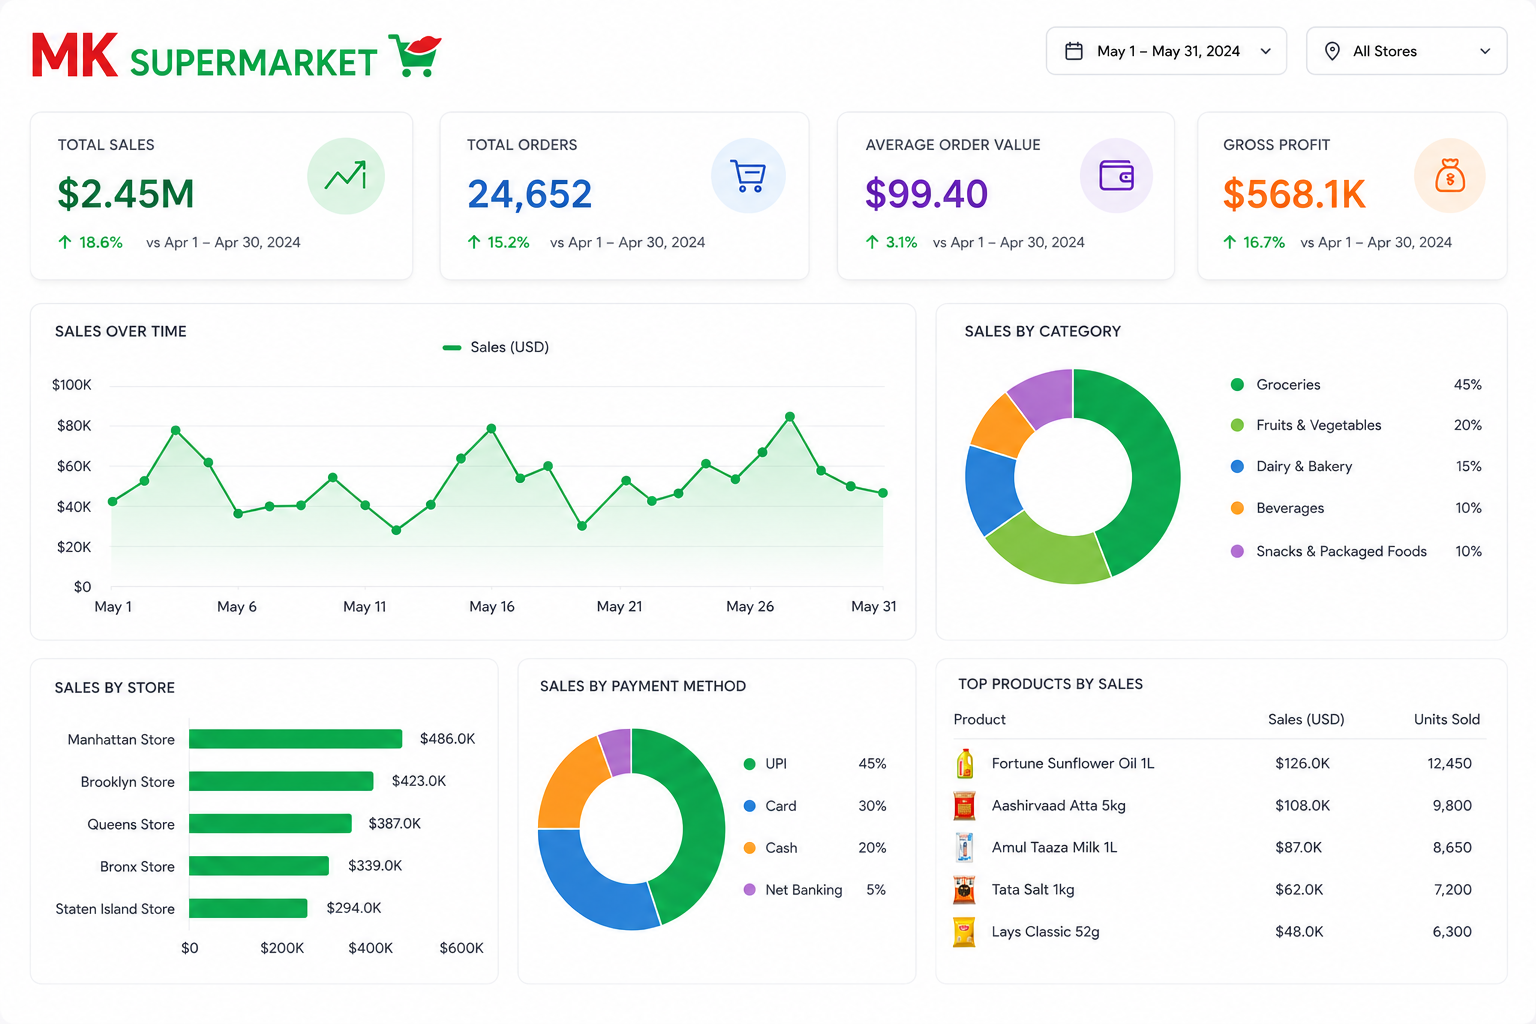Sort table by Units Sold column header
The width and height of the screenshot is (1536, 1024).
click(1446, 719)
